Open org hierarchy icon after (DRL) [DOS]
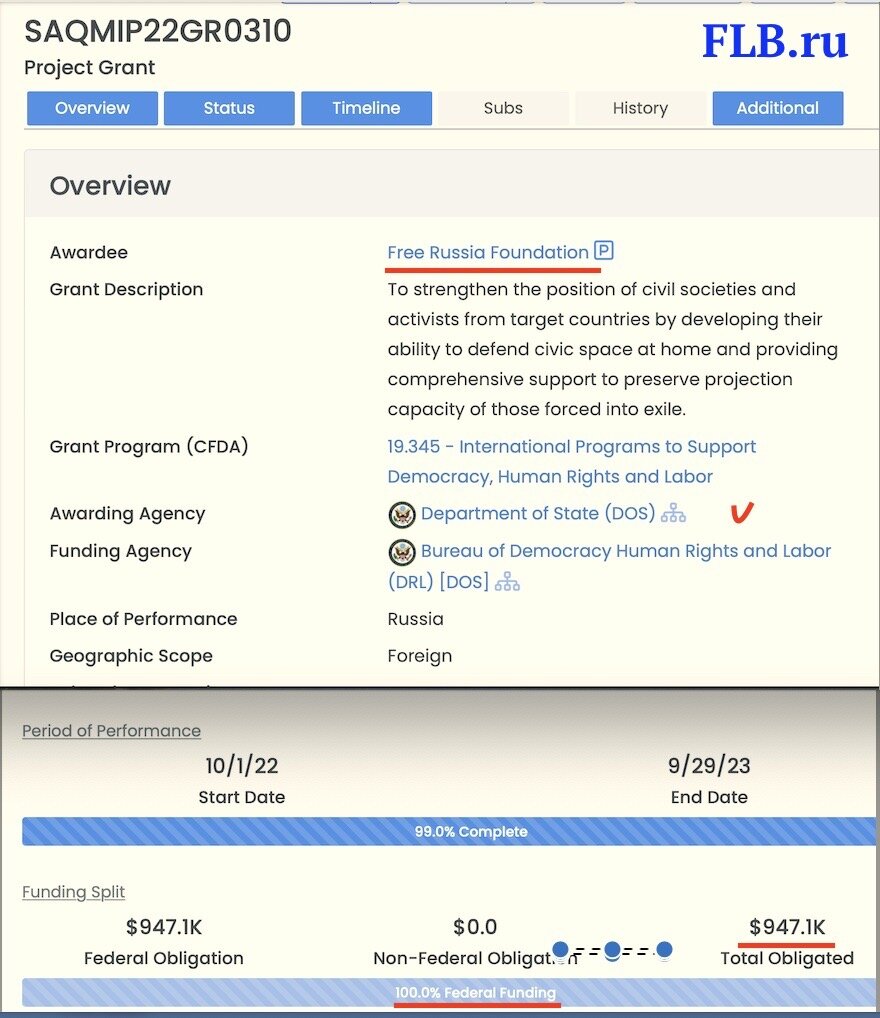 tap(507, 582)
